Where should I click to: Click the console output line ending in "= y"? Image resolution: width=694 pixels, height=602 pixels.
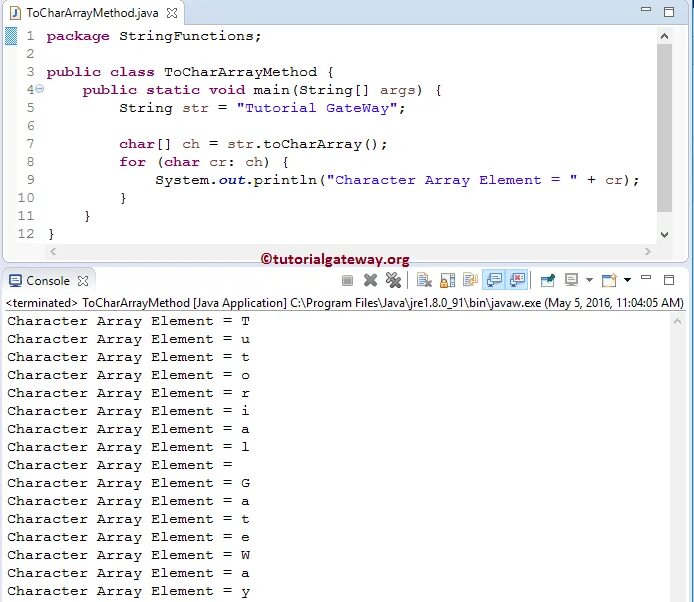coord(128,591)
